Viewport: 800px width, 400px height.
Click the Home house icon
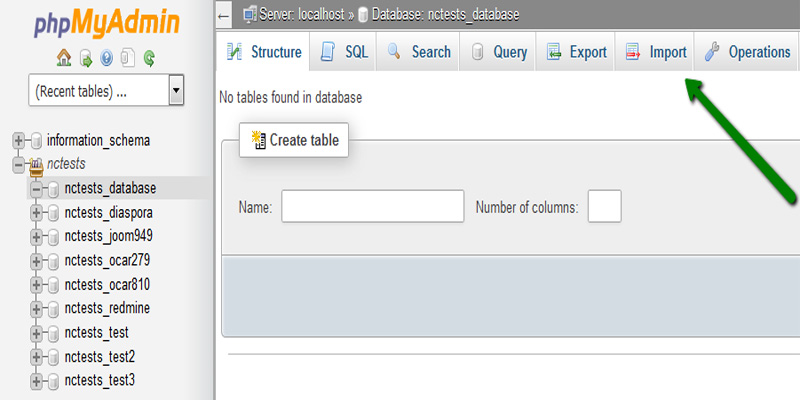(64, 57)
